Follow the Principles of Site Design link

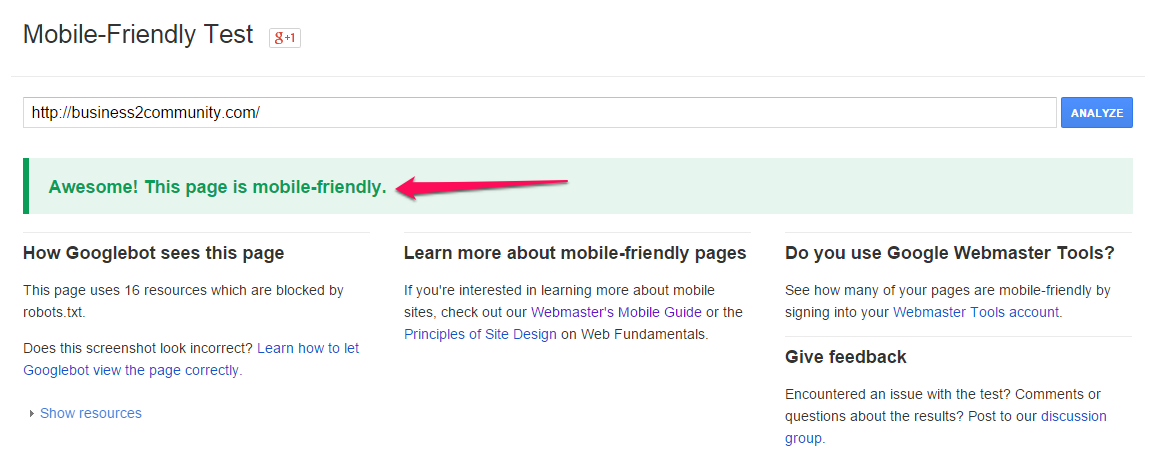click(x=480, y=334)
